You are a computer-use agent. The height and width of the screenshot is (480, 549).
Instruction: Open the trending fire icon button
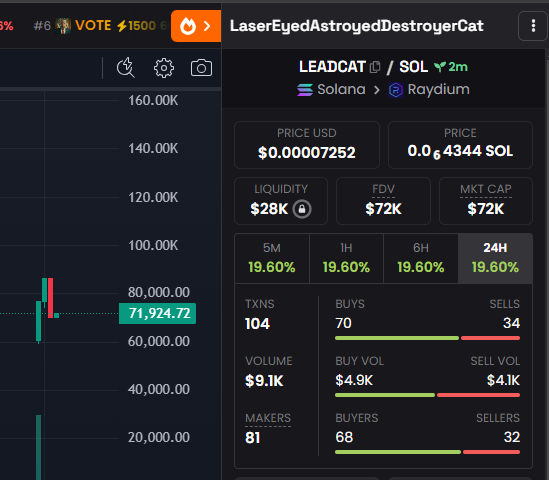[196, 26]
